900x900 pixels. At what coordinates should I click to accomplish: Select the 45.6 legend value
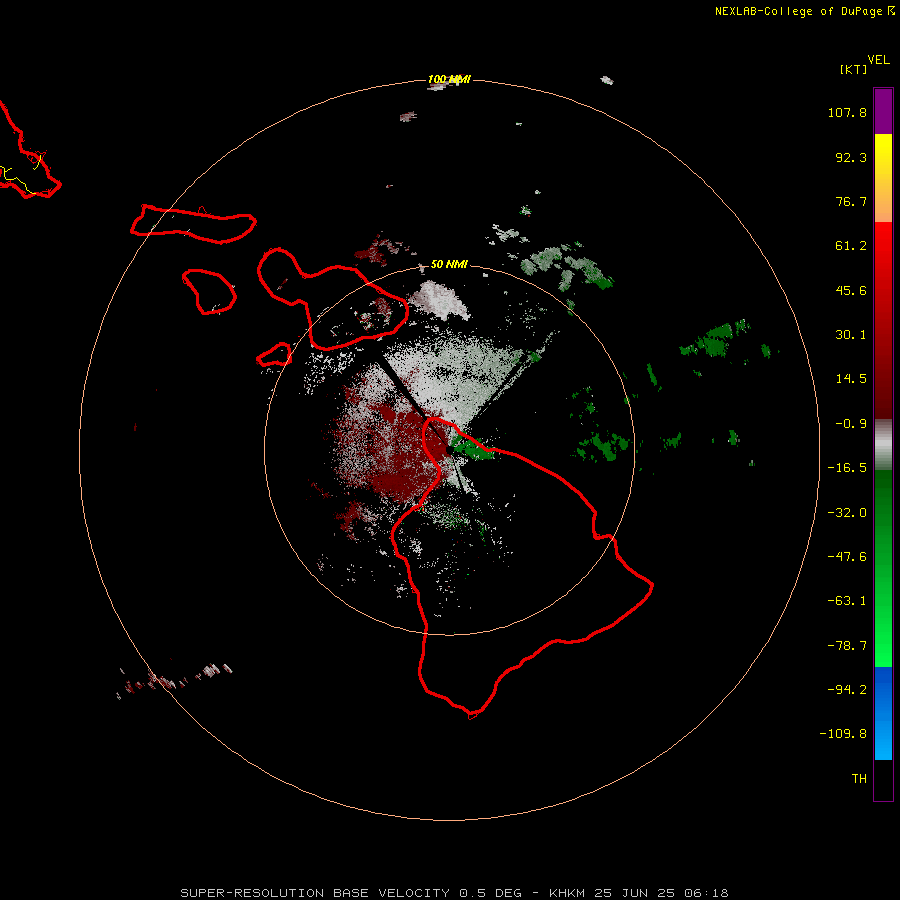pyautogui.click(x=851, y=290)
